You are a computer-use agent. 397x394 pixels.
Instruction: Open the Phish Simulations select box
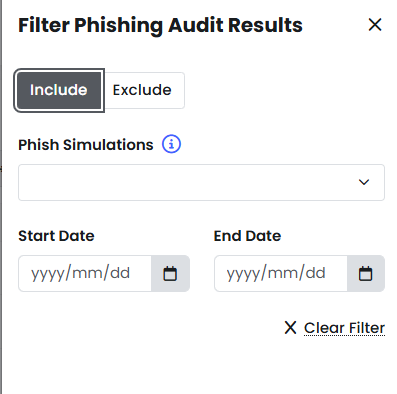pos(201,182)
